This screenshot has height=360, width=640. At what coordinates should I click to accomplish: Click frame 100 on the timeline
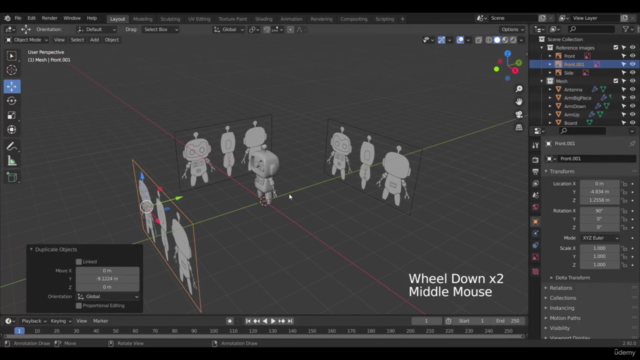pyautogui.click(x=213, y=331)
